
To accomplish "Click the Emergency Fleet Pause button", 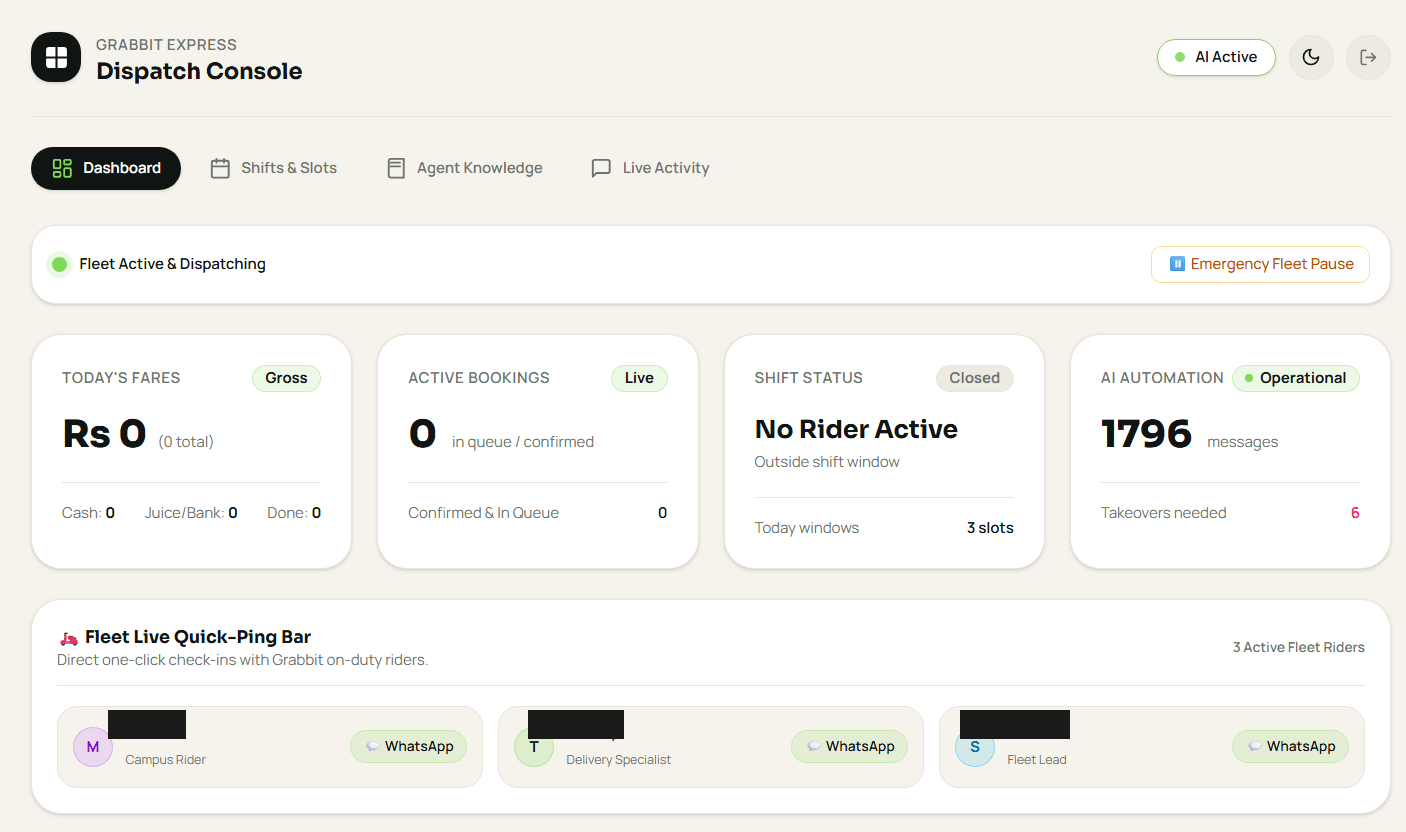I will pyautogui.click(x=1260, y=264).
